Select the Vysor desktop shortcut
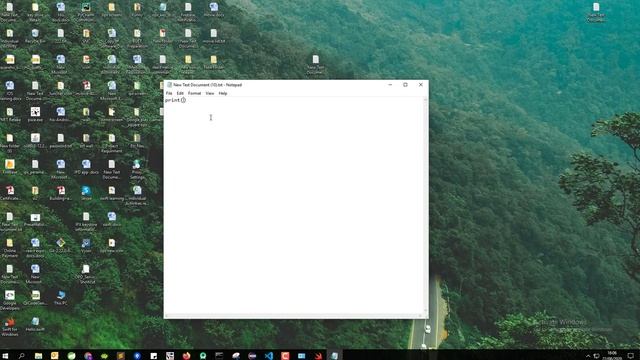This screenshot has height=360, width=640. 86,246
